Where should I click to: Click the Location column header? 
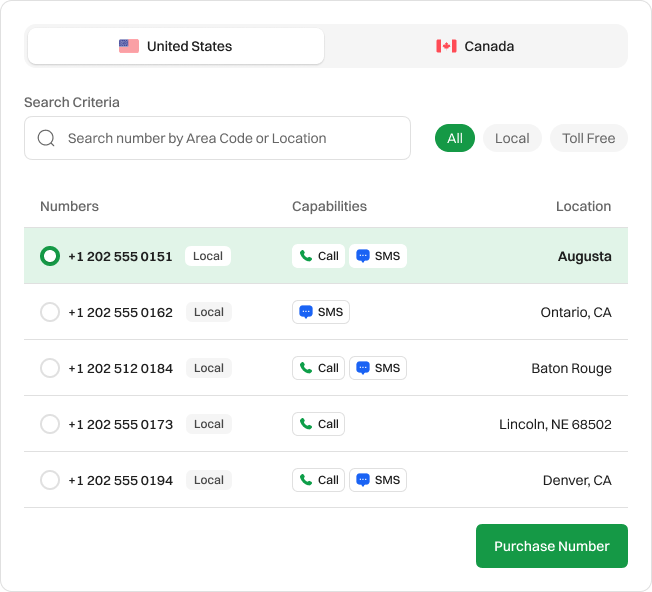583,206
